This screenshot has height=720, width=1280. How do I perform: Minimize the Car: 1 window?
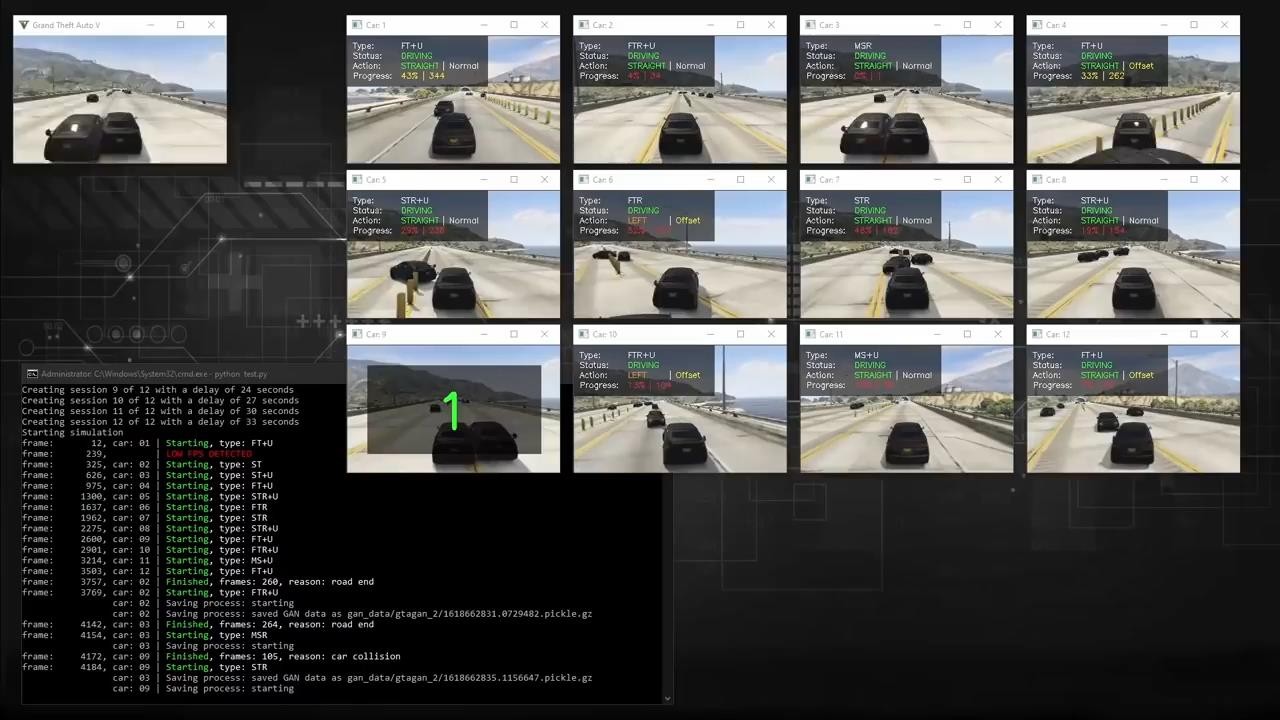click(483, 25)
